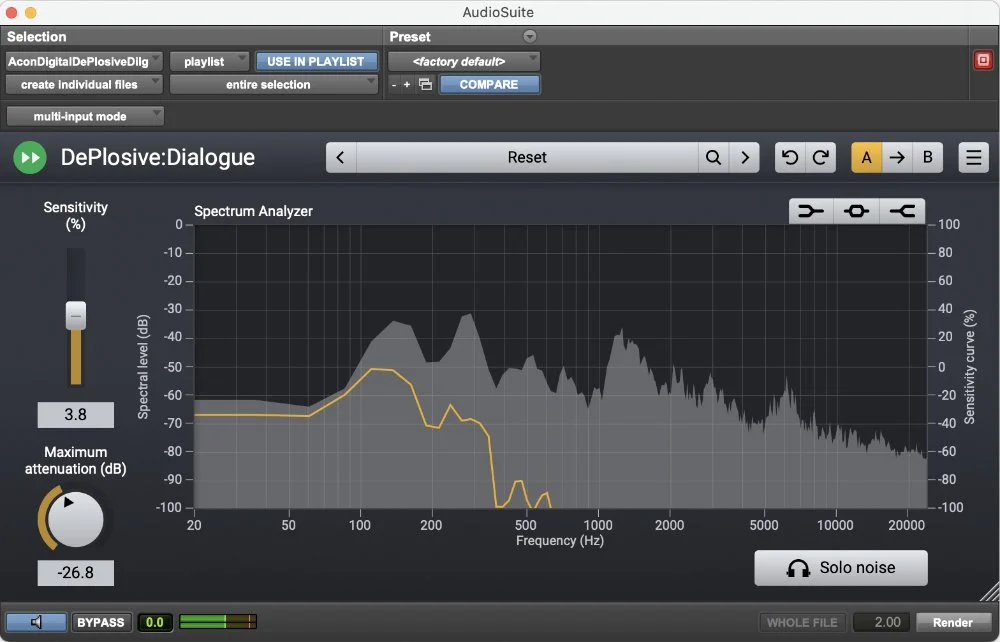1000x642 pixels.
Task: Click the AudioSuite preview level meter
Action: tap(218, 622)
